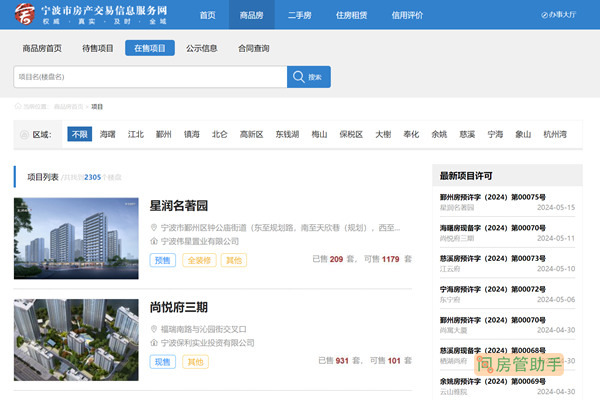Image resolution: width=600 pixels, height=400 pixels.
Task: Click the site logo emblem
Action: [24, 14]
